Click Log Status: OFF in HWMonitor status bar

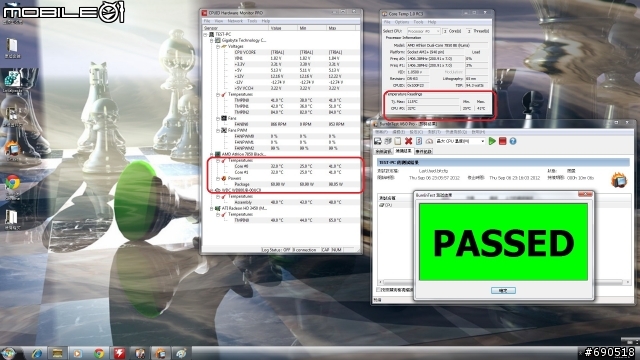[276, 250]
